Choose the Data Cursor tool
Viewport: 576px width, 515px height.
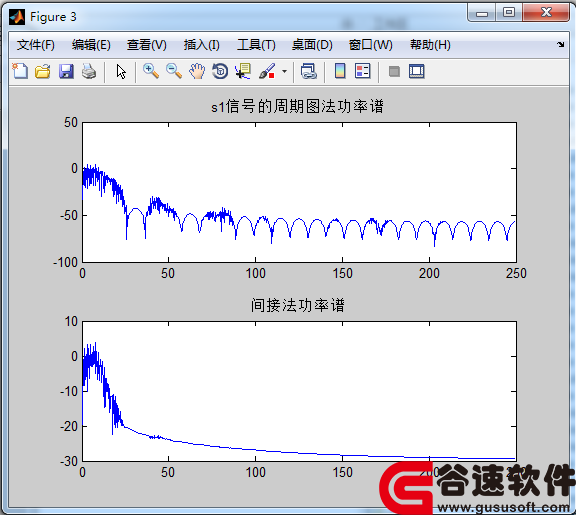pyautogui.click(x=243, y=71)
